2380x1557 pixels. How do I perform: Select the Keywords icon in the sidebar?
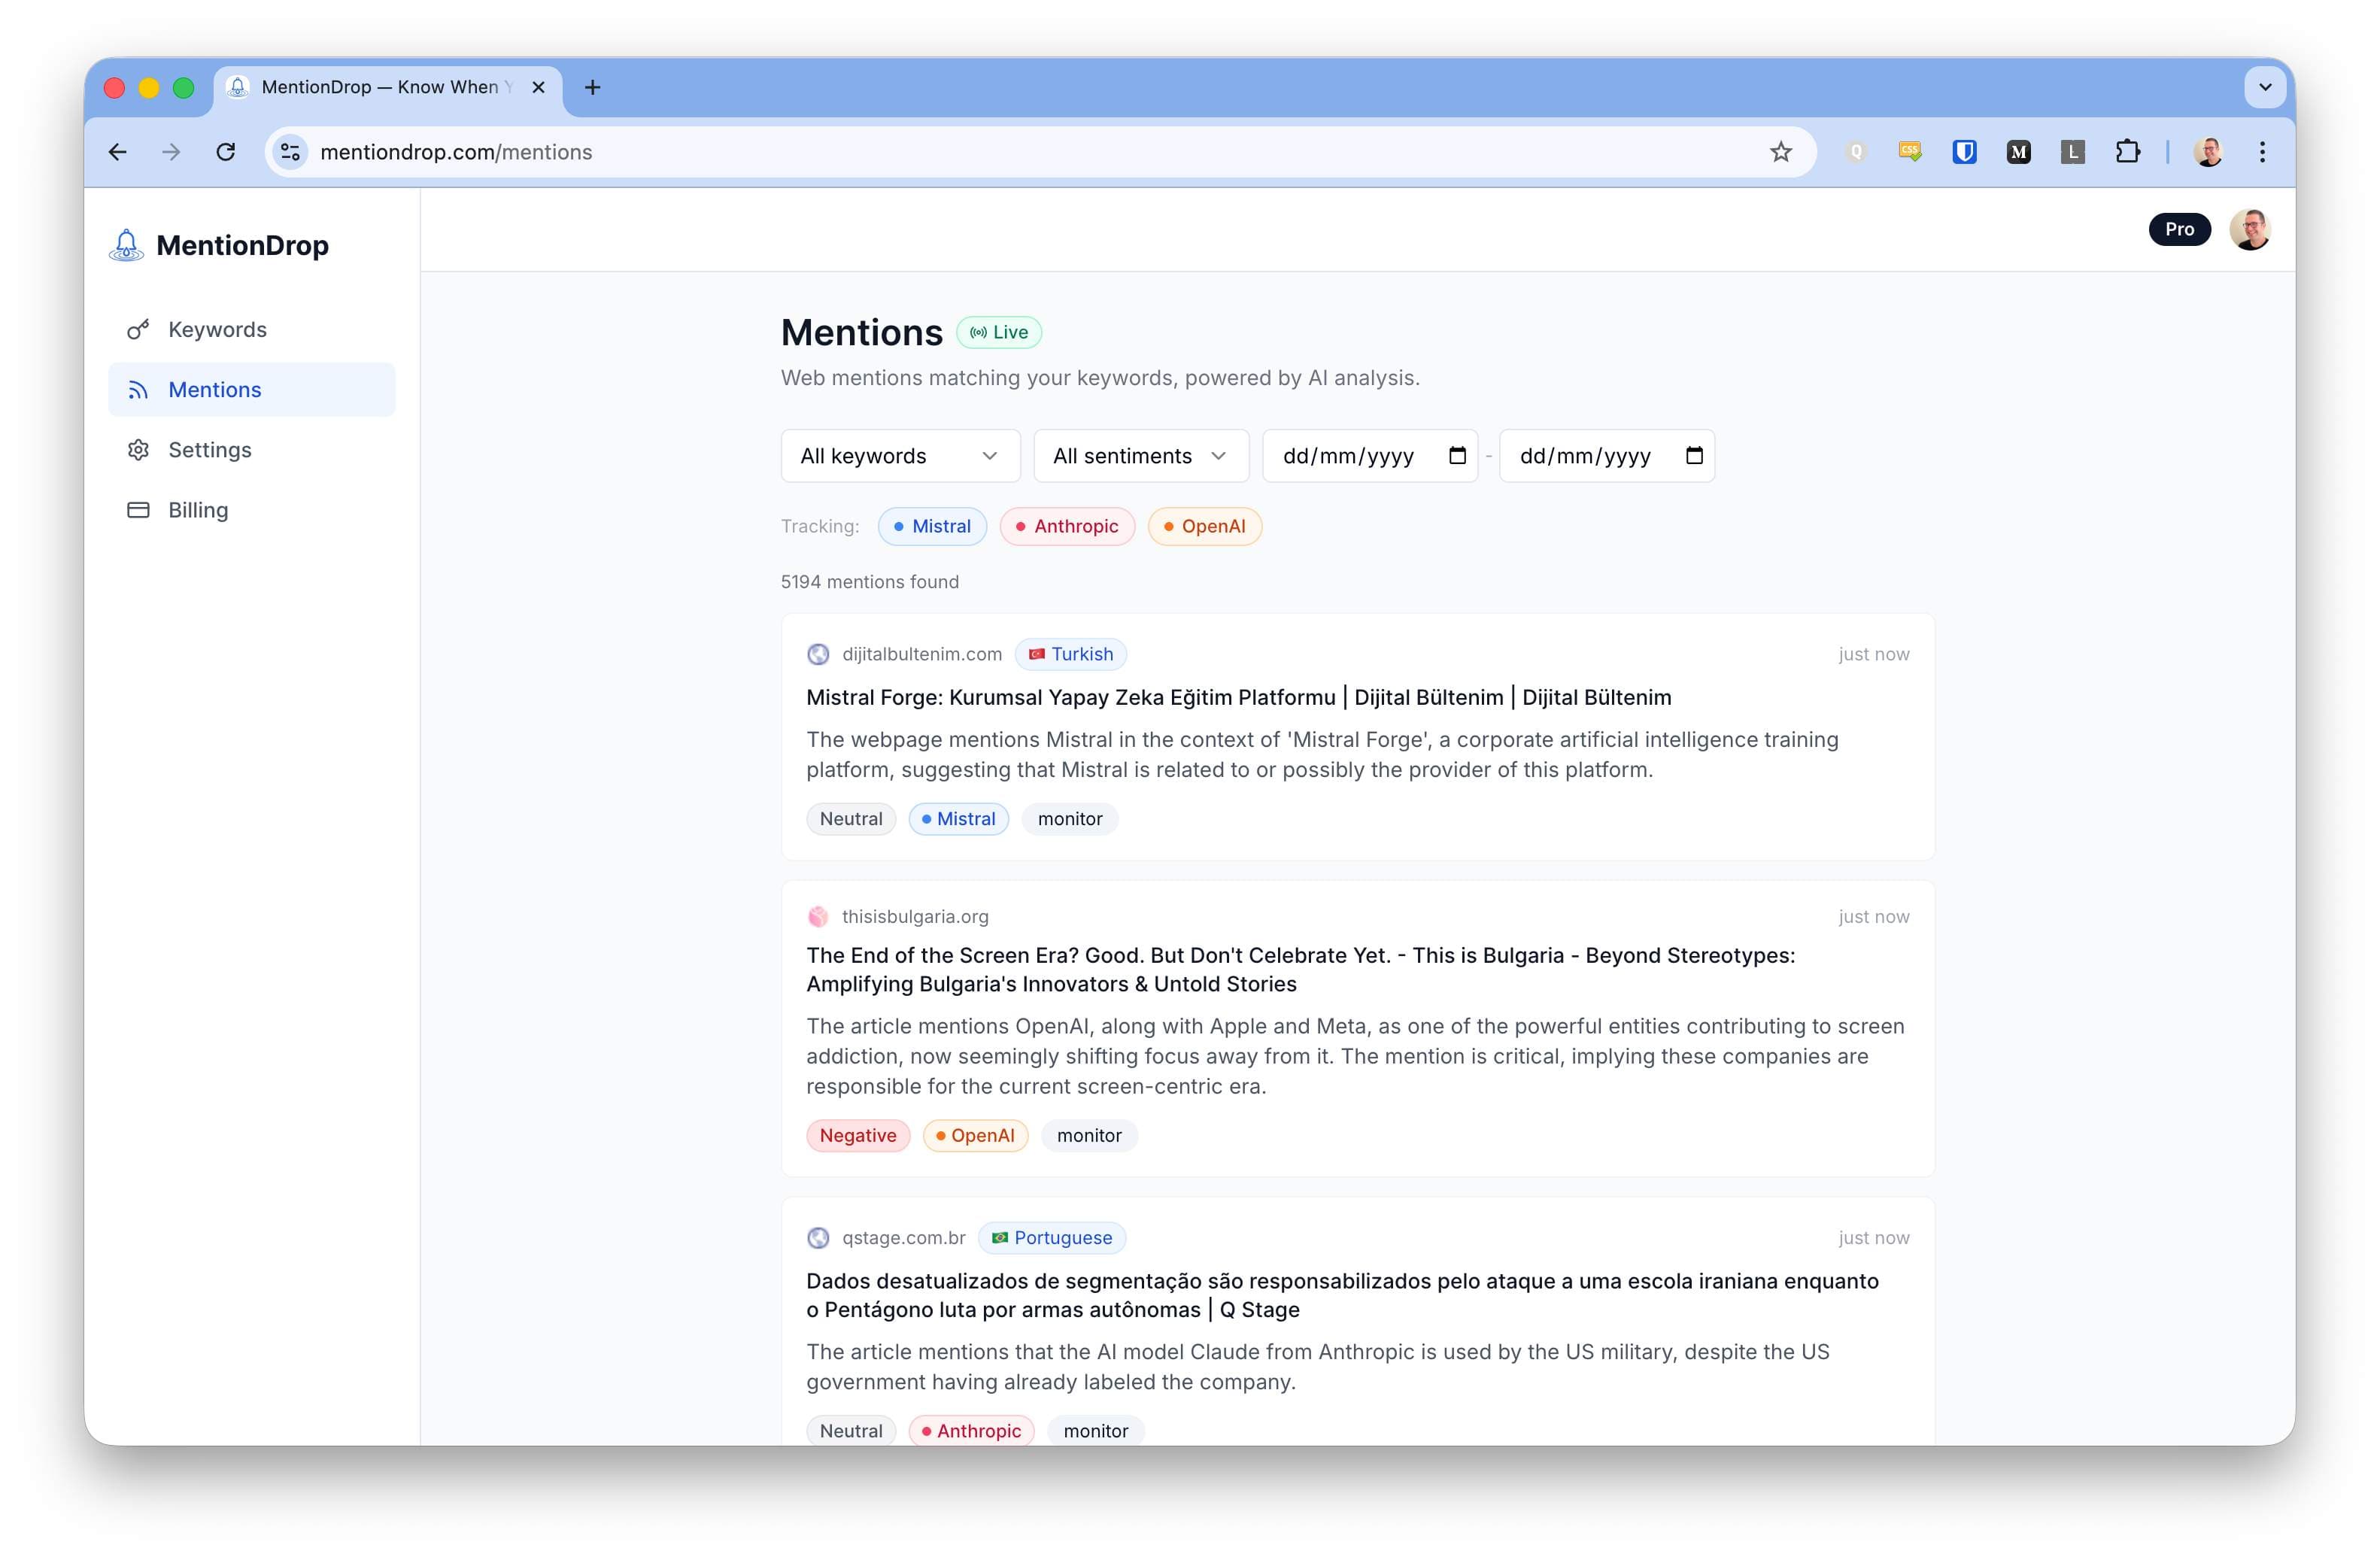(138, 329)
